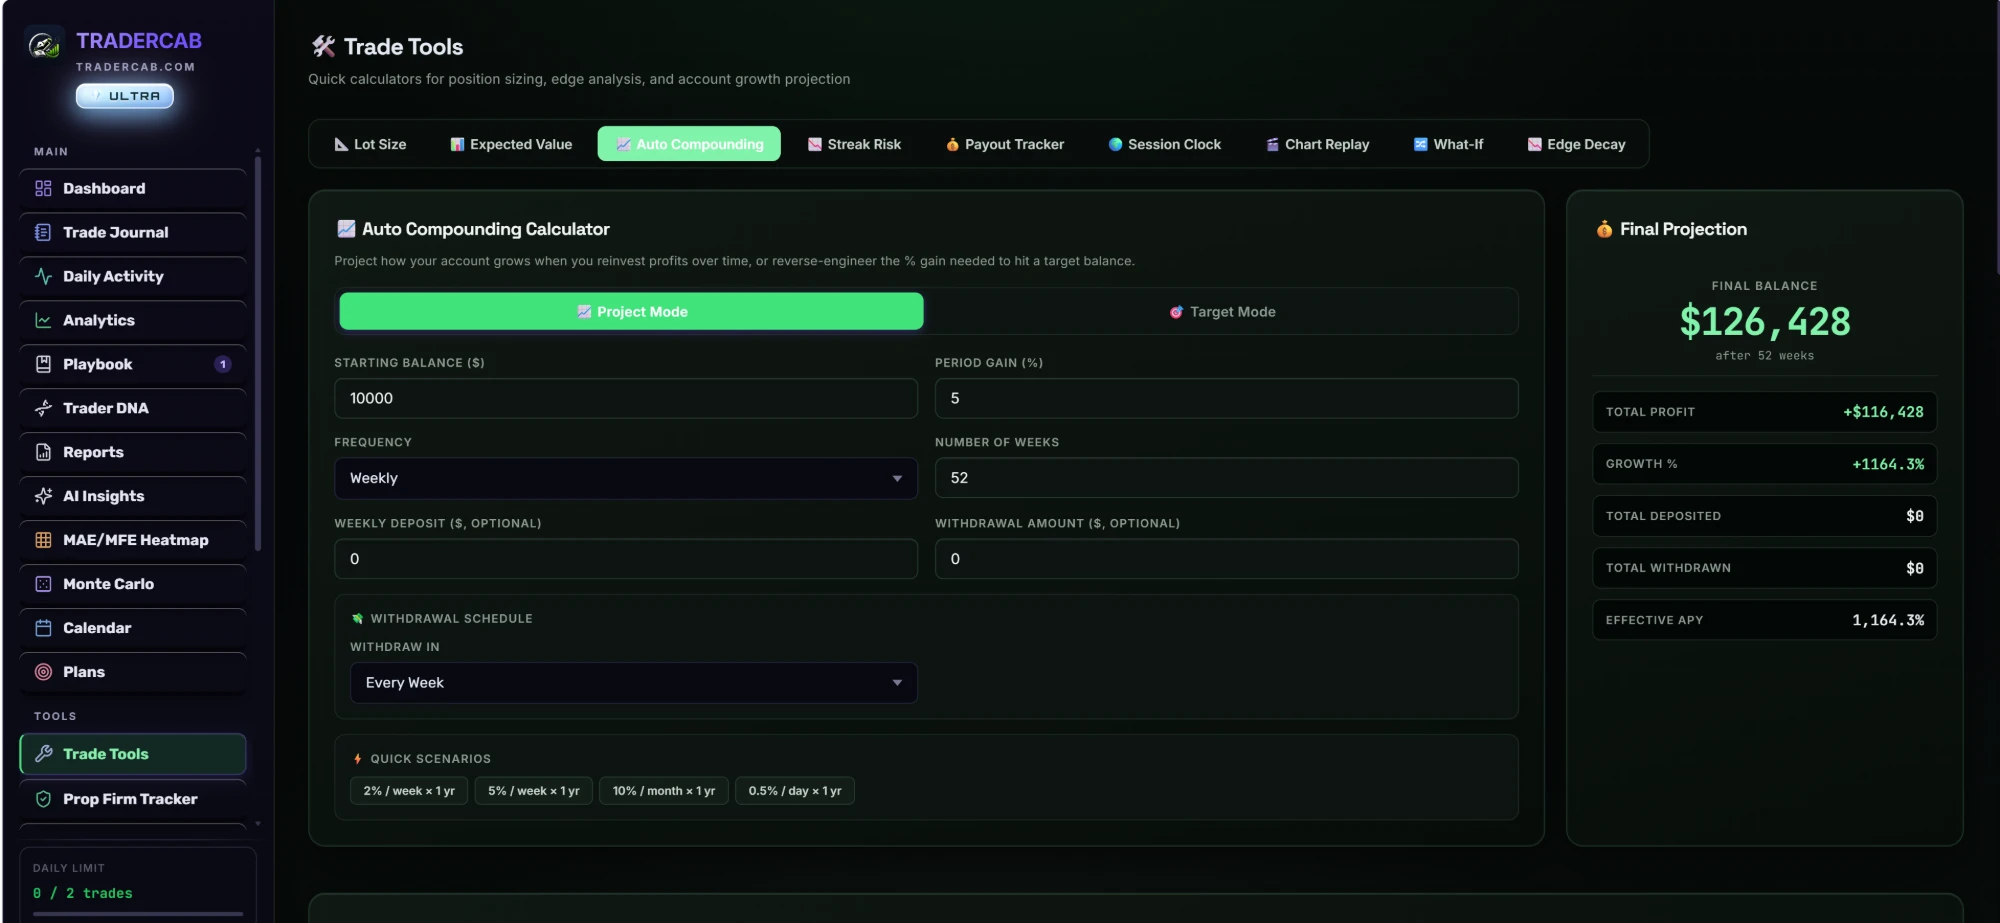Click the Chart Replay clapper icon
This screenshot has width=2000, height=923.
point(1272,144)
